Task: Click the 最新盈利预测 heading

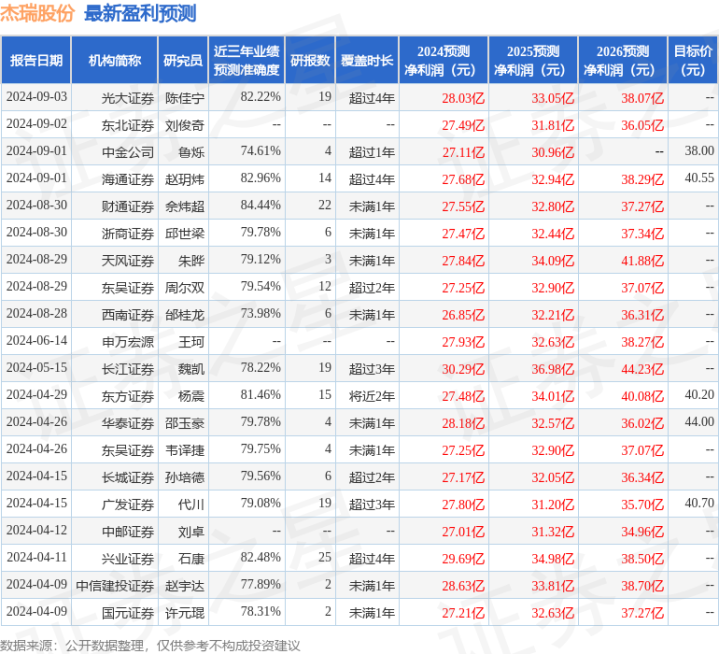Action: (140, 13)
